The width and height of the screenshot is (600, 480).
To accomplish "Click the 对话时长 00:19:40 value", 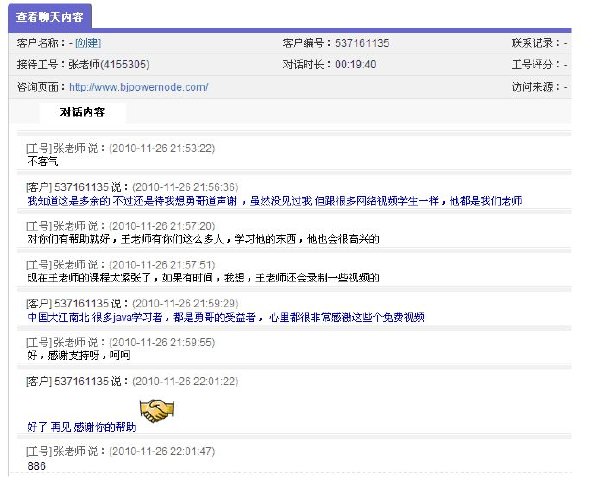I will point(355,64).
